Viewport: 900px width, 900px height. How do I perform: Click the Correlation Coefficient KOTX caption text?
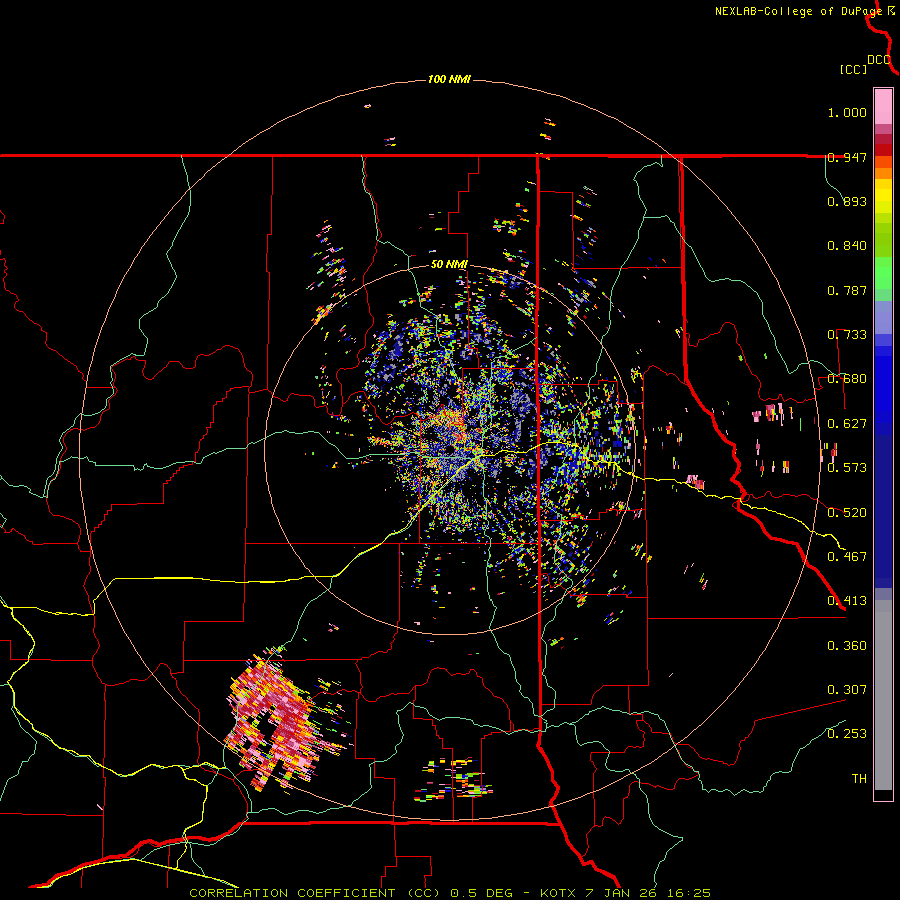(x=450, y=893)
